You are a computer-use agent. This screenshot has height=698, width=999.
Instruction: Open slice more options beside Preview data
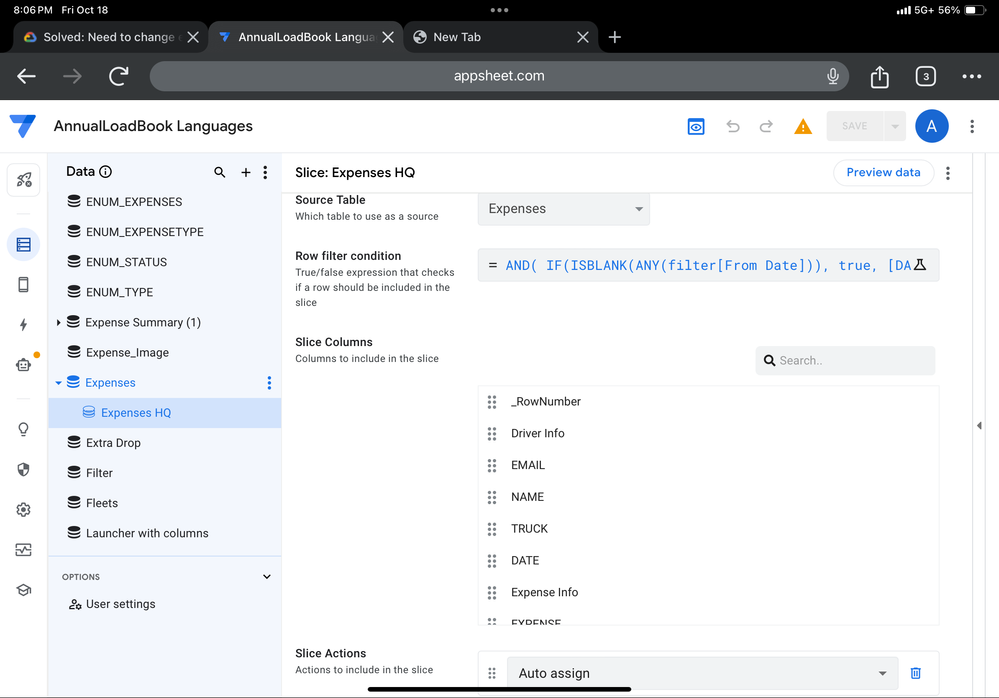948,173
